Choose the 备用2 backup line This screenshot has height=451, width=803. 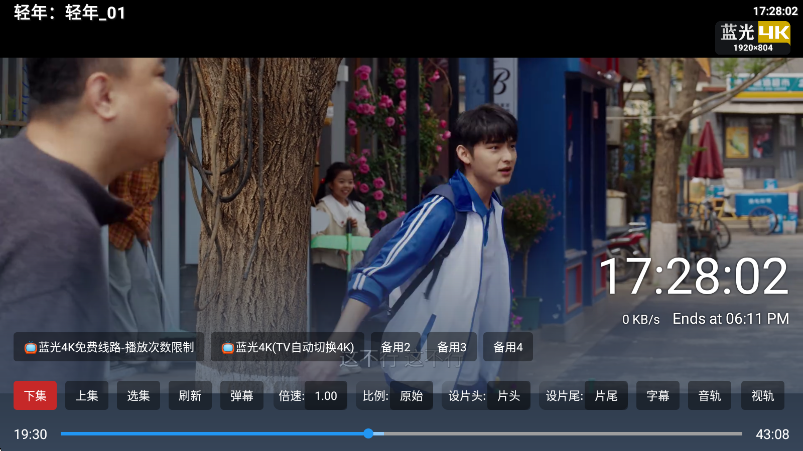click(395, 347)
